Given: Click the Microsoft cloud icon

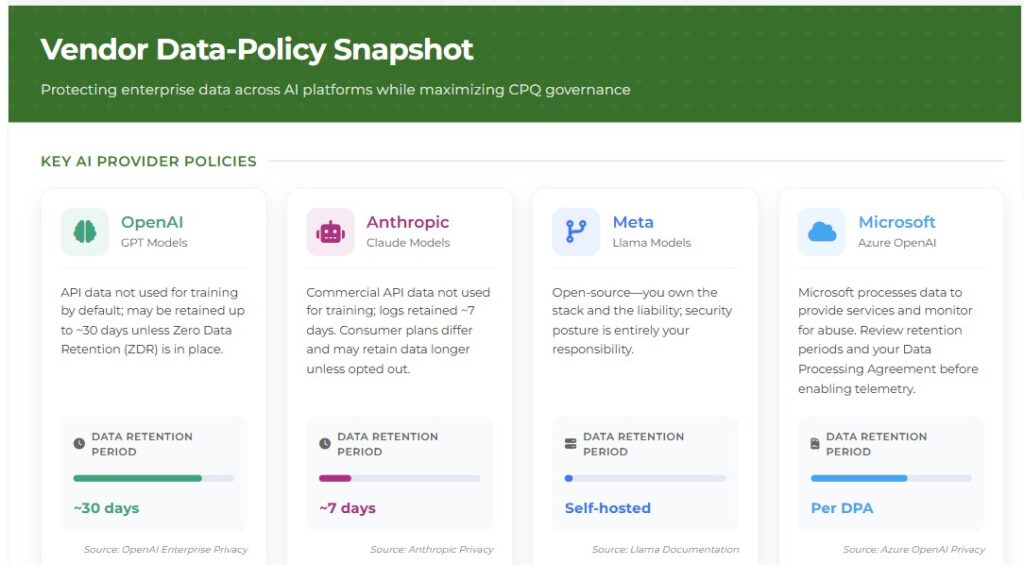Looking at the screenshot, I should click(822, 232).
